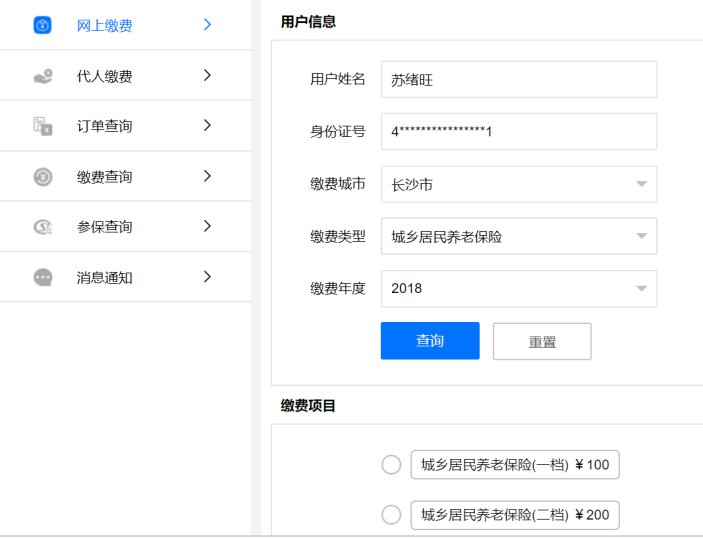Click the 代人缴费 hand-coin icon
Image resolution: width=703 pixels, height=539 pixels.
pyautogui.click(x=43, y=76)
